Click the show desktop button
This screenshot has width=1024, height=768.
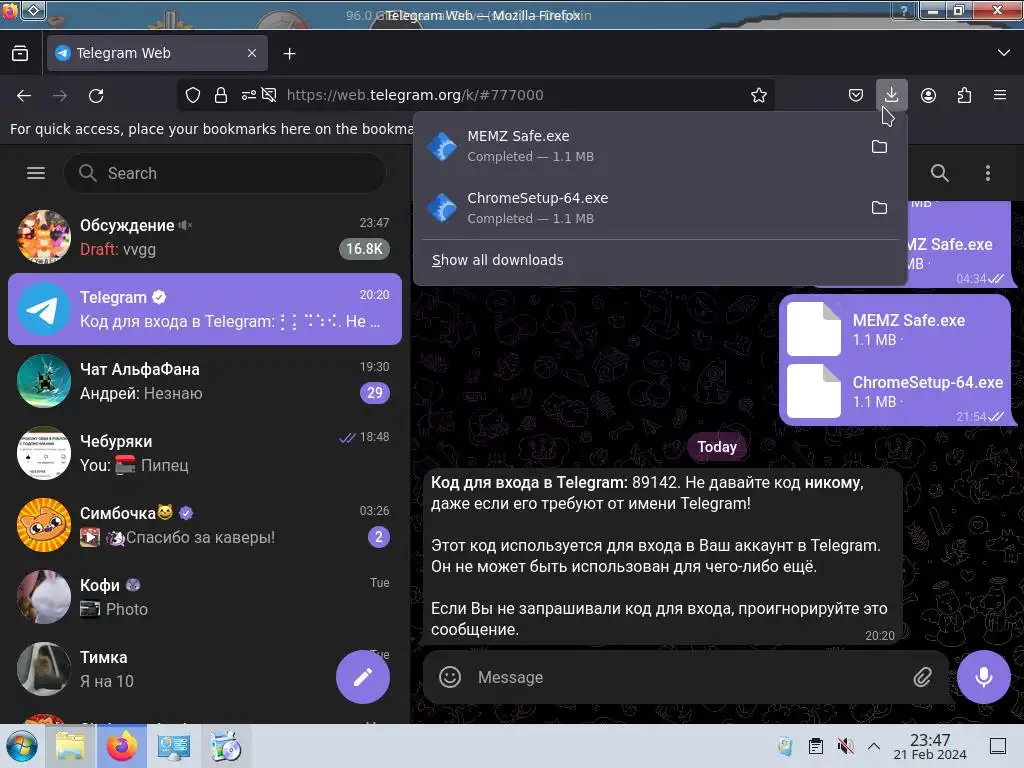click(998, 746)
